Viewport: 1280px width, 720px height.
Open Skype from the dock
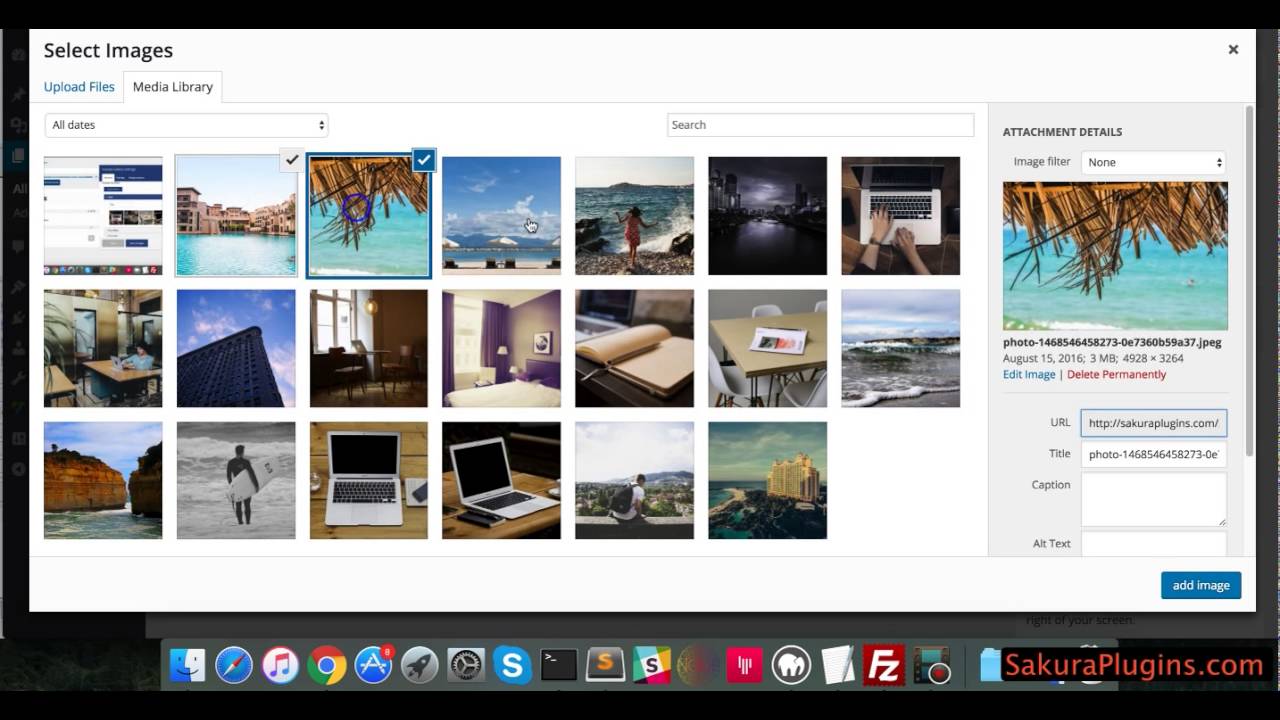click(x=512, y=665)
